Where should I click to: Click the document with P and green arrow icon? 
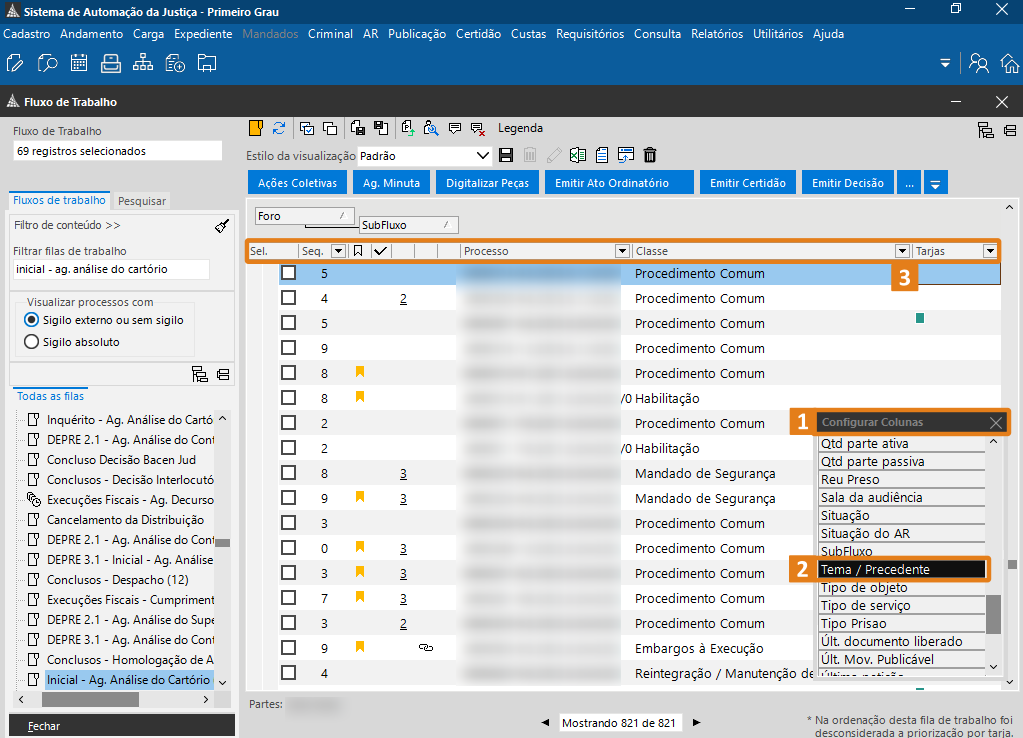coord(408,128)
